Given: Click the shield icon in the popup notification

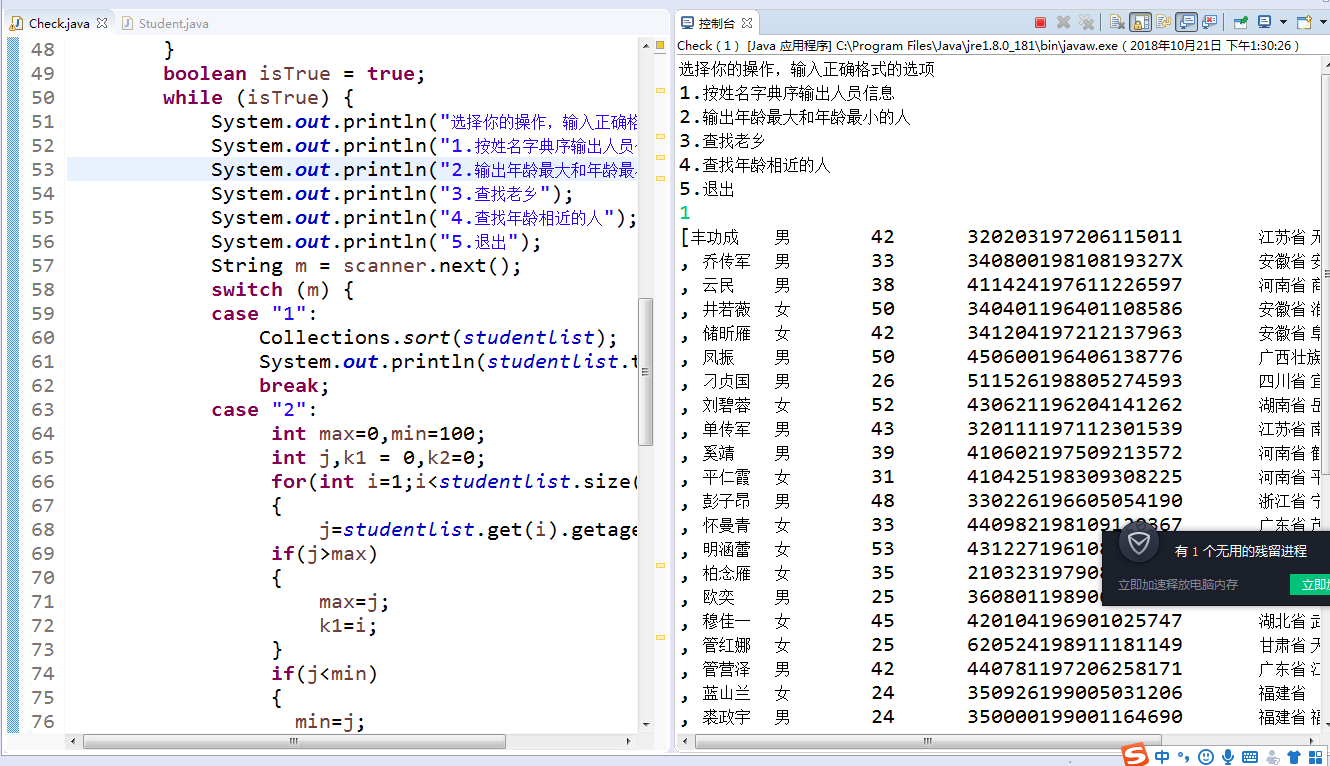Looking at the screenshot, I should (1138, 544).
